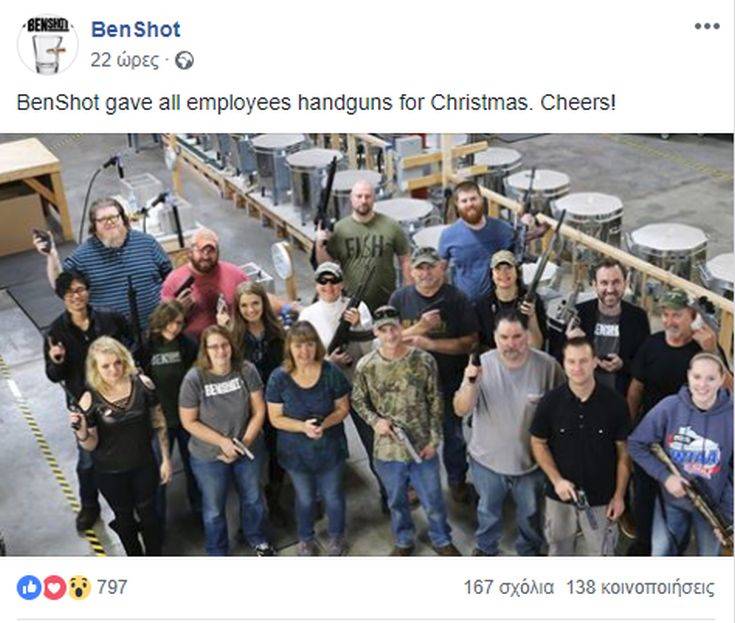
Task: Click the yellow Wow reaction emoji
Action: click(80, 587)
